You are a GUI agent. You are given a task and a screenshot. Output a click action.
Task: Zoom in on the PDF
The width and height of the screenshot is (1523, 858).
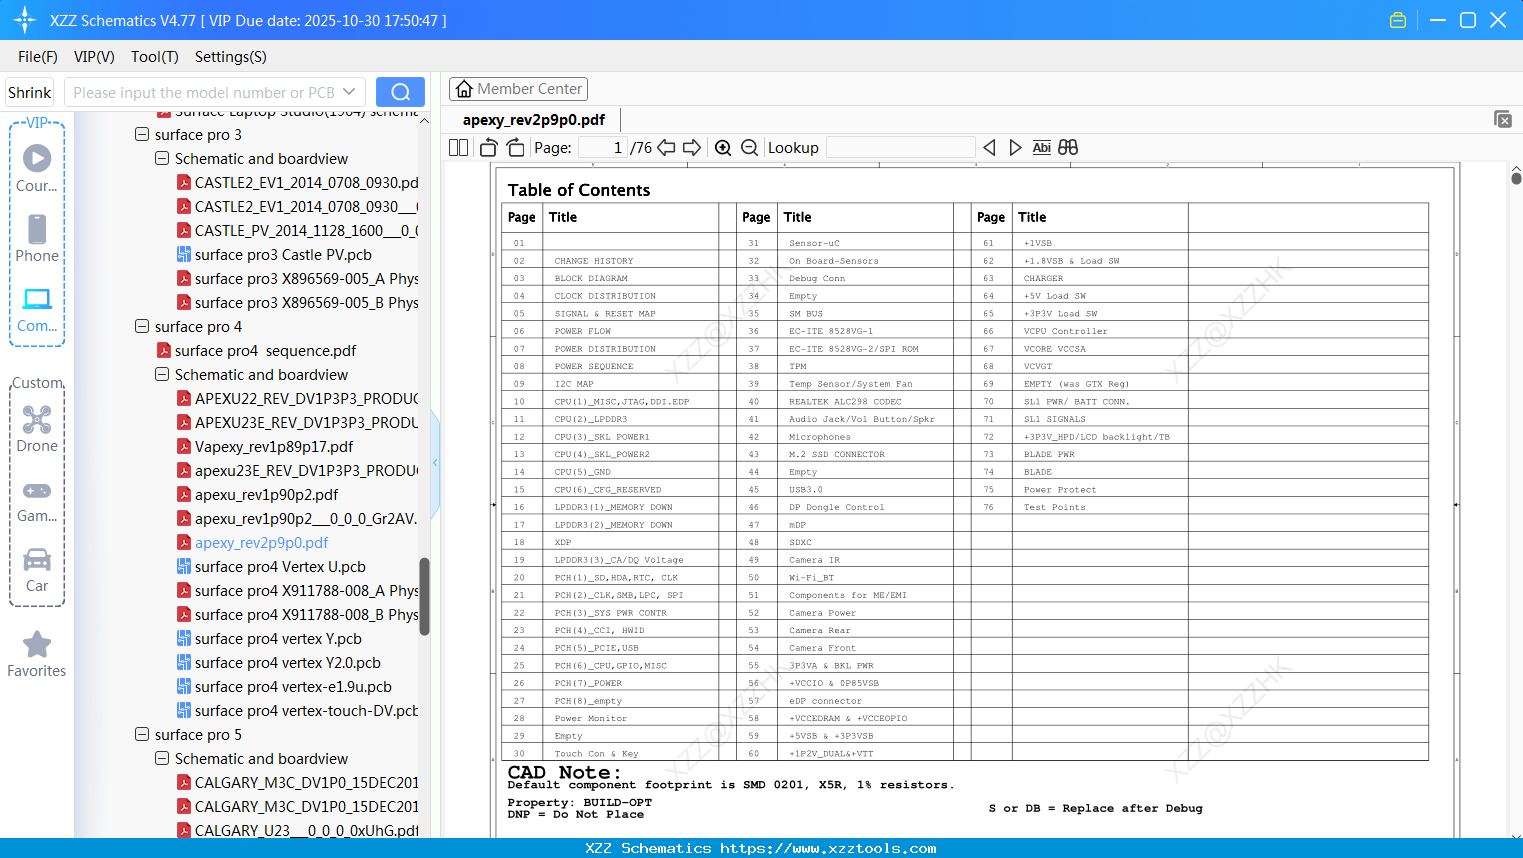(723, 148)
